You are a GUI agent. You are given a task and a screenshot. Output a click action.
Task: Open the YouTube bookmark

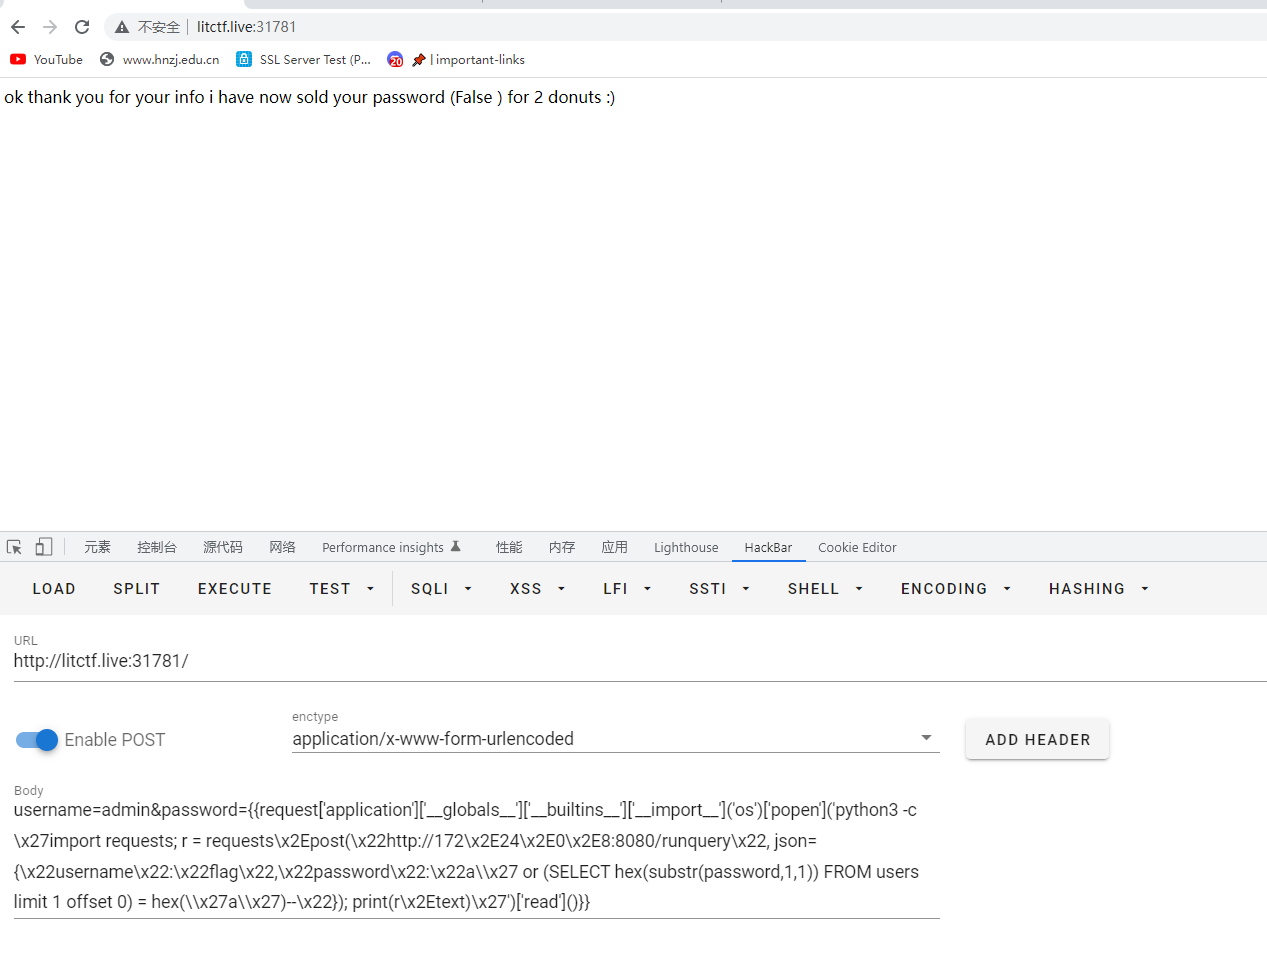pos(46,60)
